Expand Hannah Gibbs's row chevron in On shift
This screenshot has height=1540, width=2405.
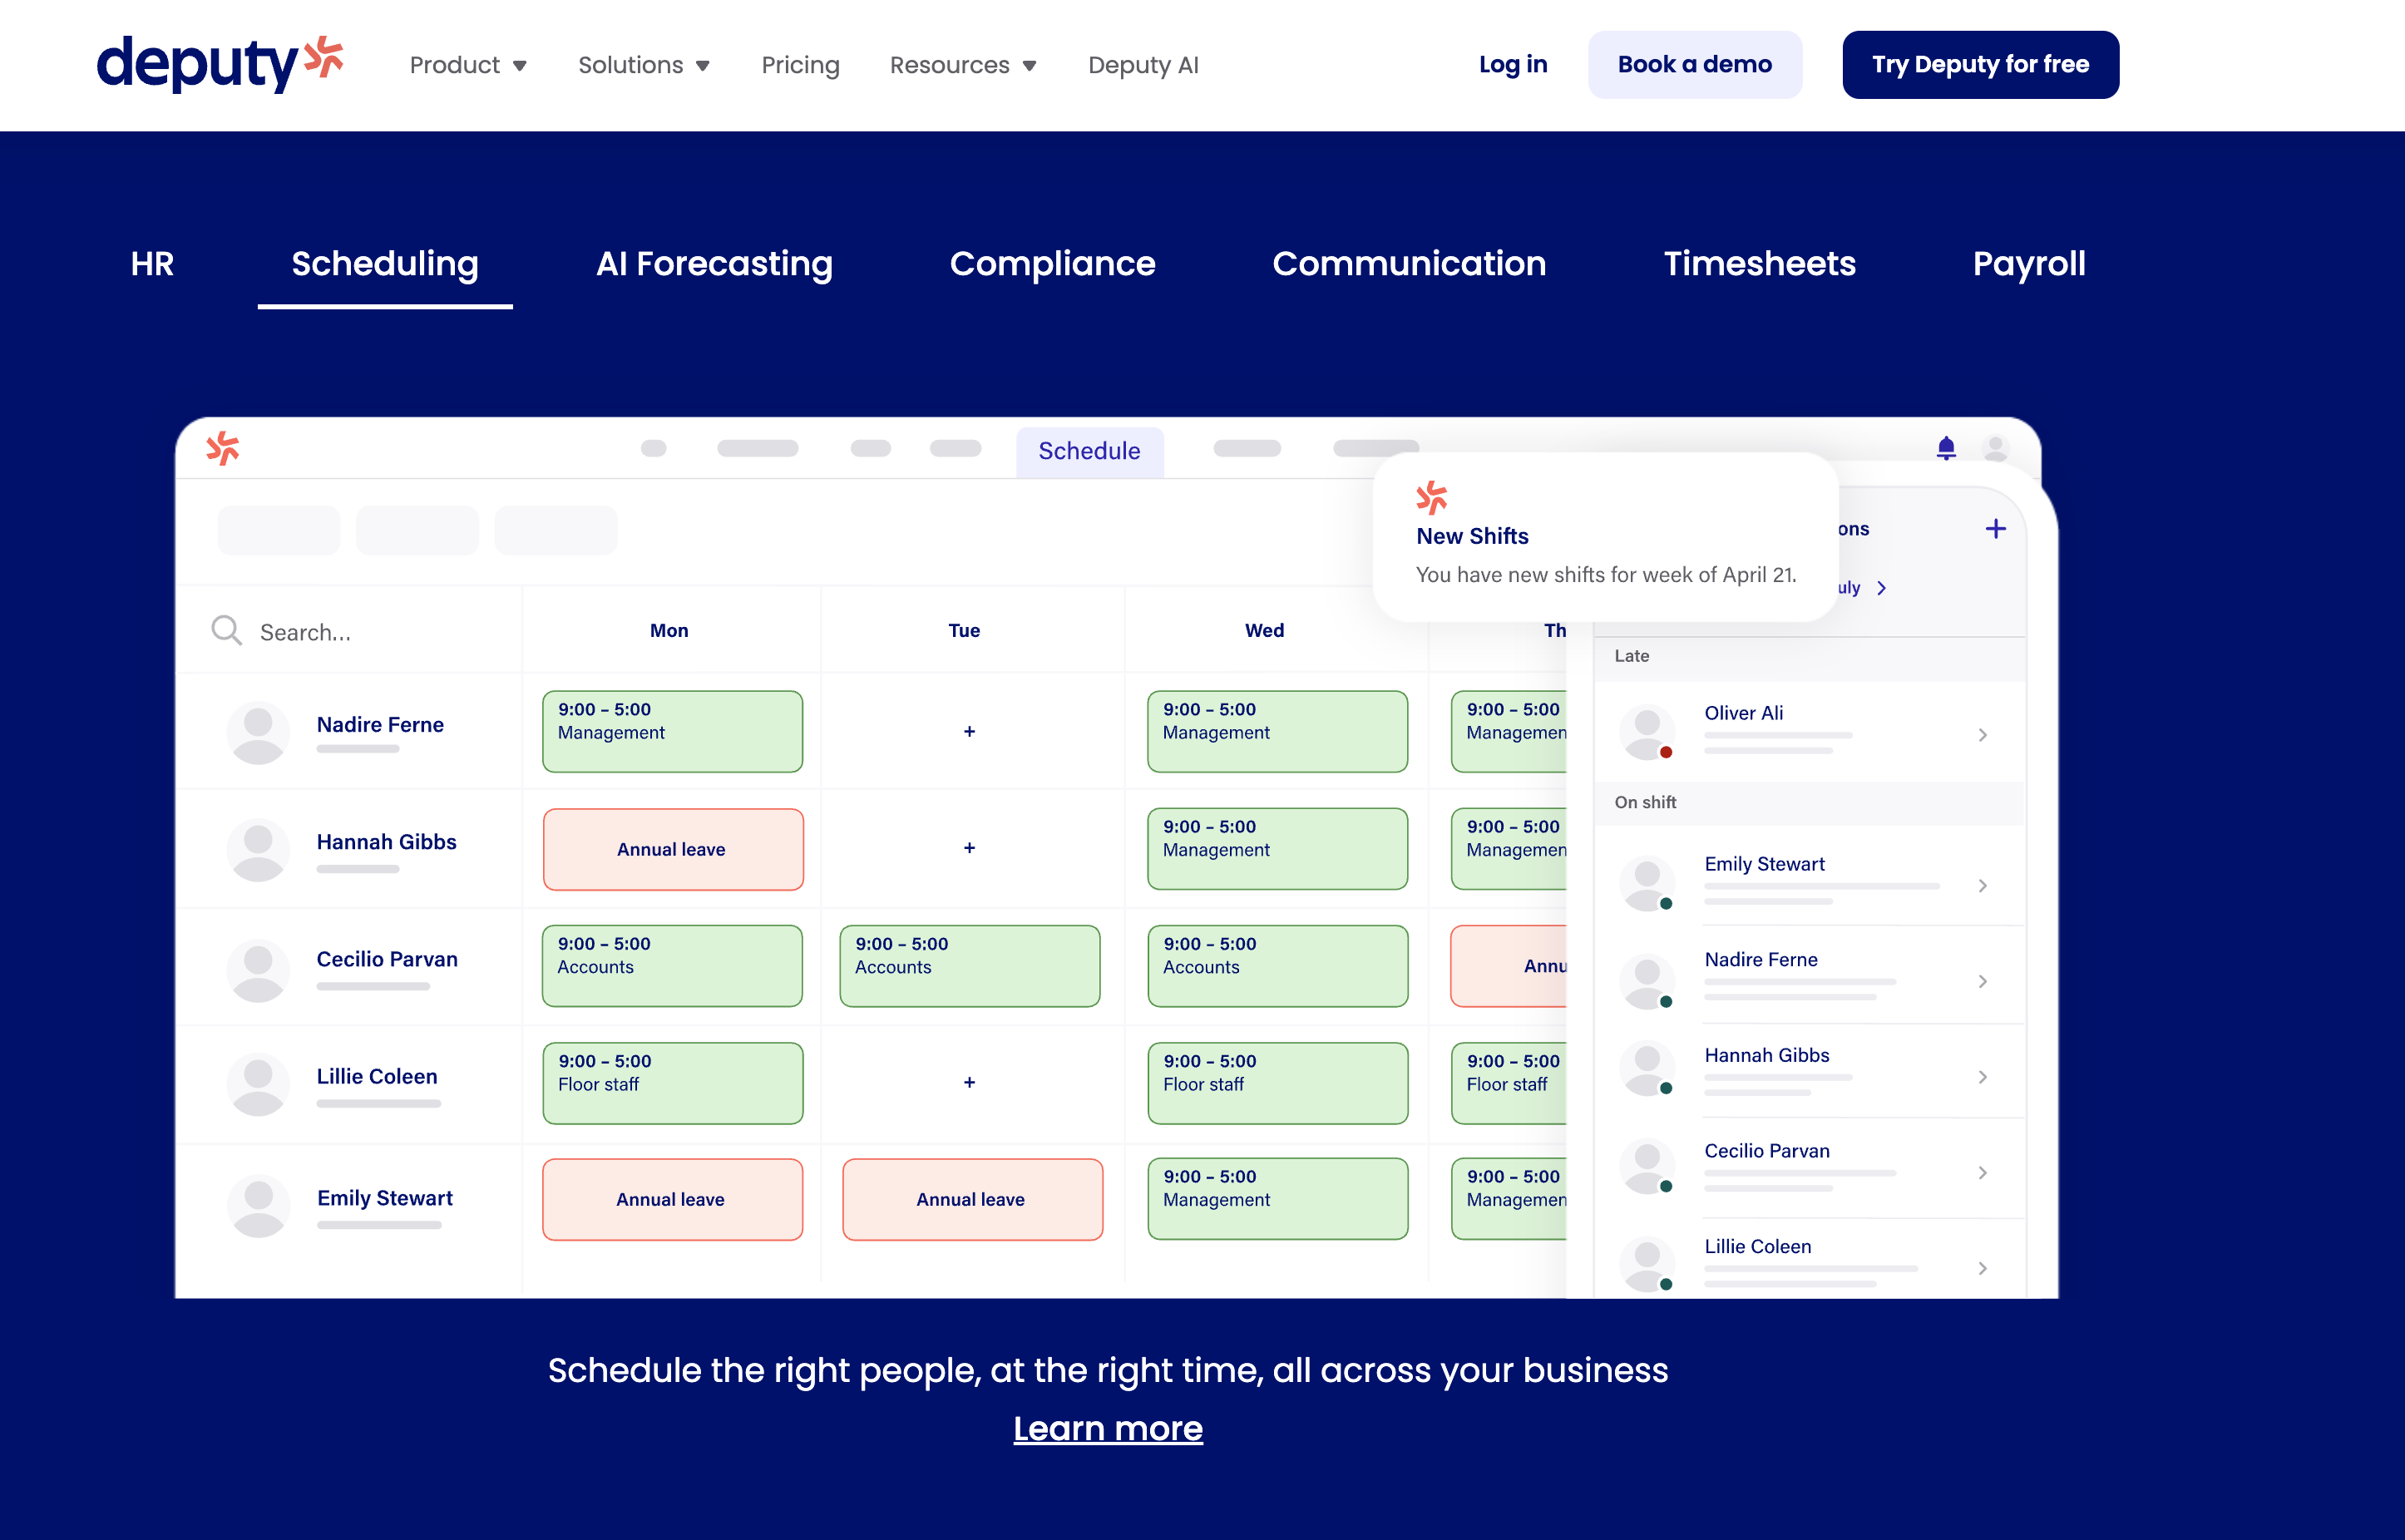(x=1982, y=1077)
